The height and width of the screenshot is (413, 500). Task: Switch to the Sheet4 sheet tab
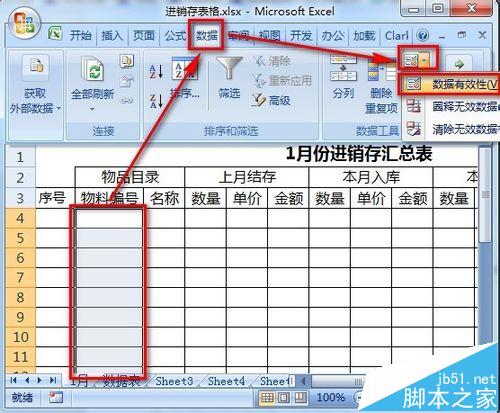click(226, 381)
